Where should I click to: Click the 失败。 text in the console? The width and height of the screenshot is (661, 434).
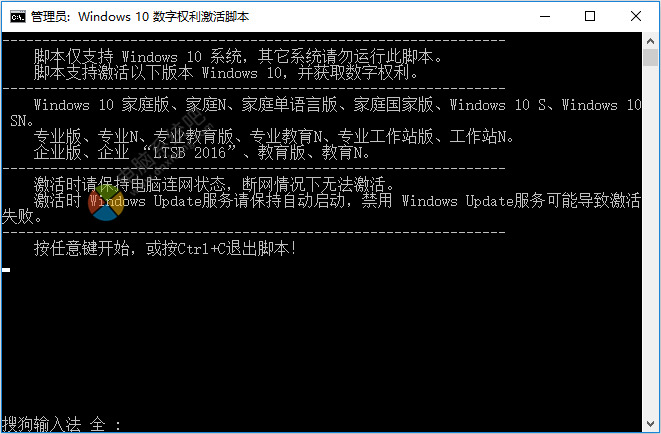tap(22, 217)
